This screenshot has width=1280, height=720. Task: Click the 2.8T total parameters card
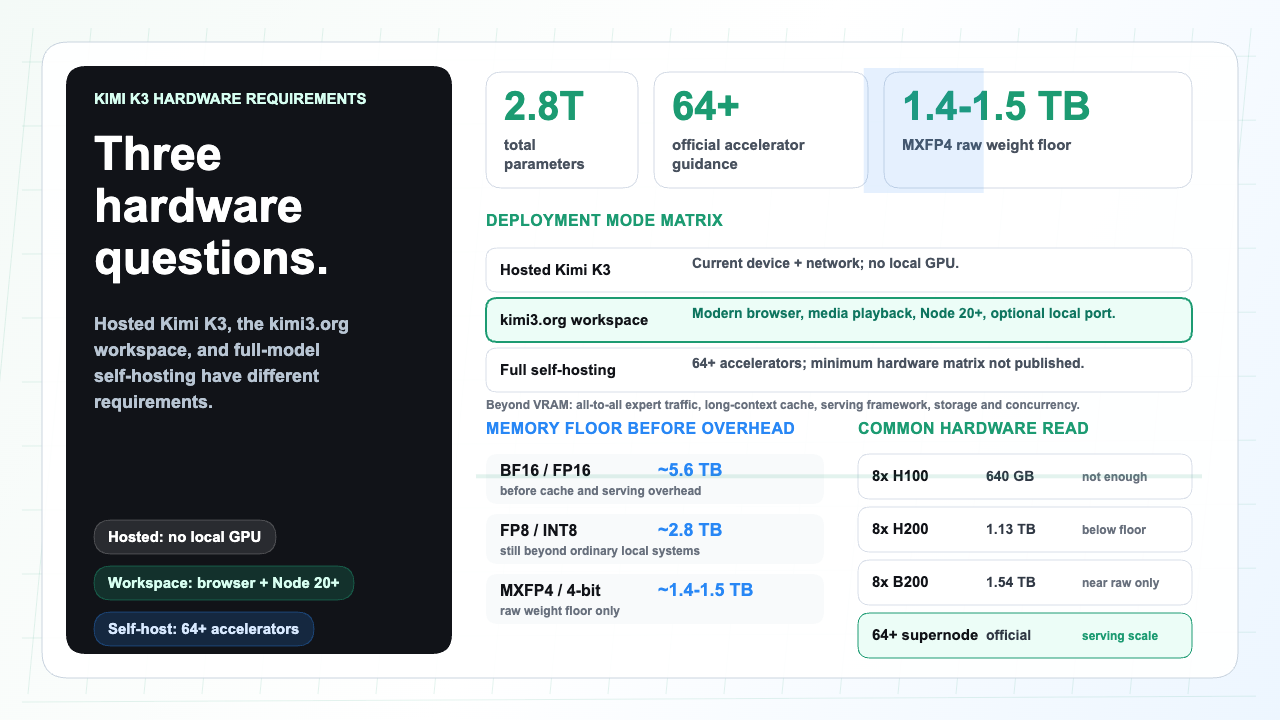pyautogui.click(x=562, y=130)
